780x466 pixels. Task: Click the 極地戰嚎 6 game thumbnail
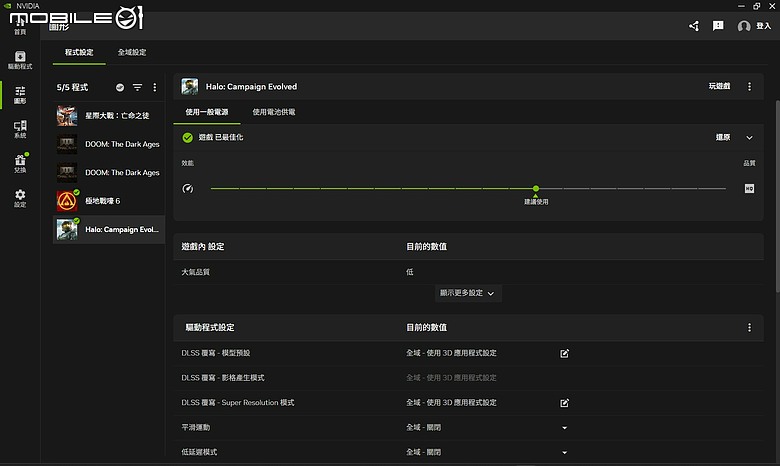[67, 201]
